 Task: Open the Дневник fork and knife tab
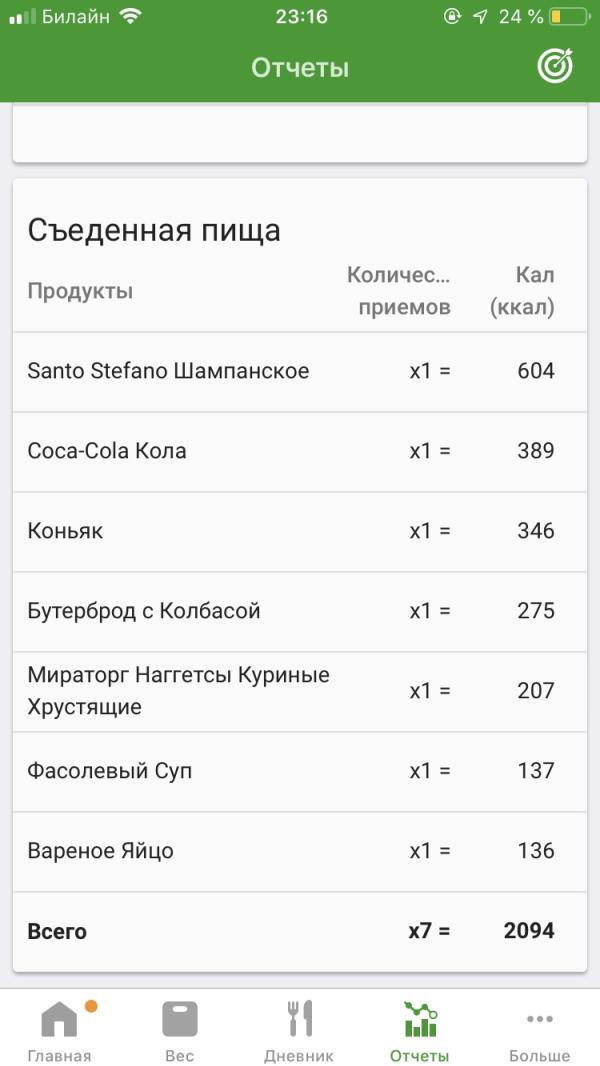[x=299, y=1018]
